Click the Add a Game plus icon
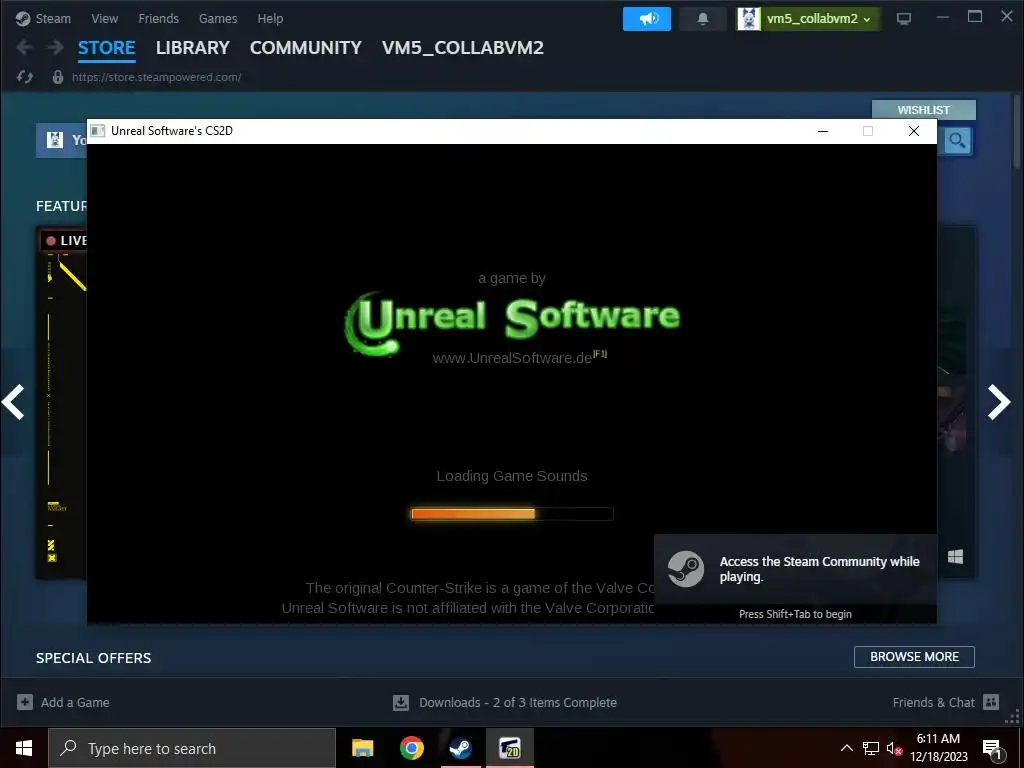 pyautogui.click(x=25, y=702)
